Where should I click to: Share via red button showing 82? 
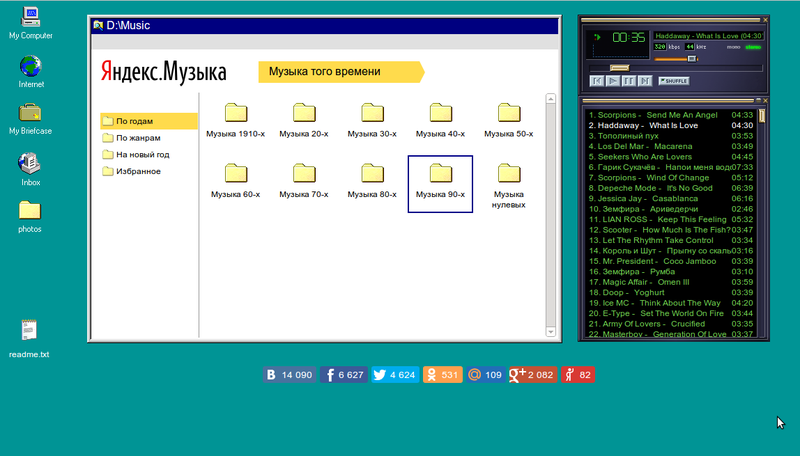[578, 375]
